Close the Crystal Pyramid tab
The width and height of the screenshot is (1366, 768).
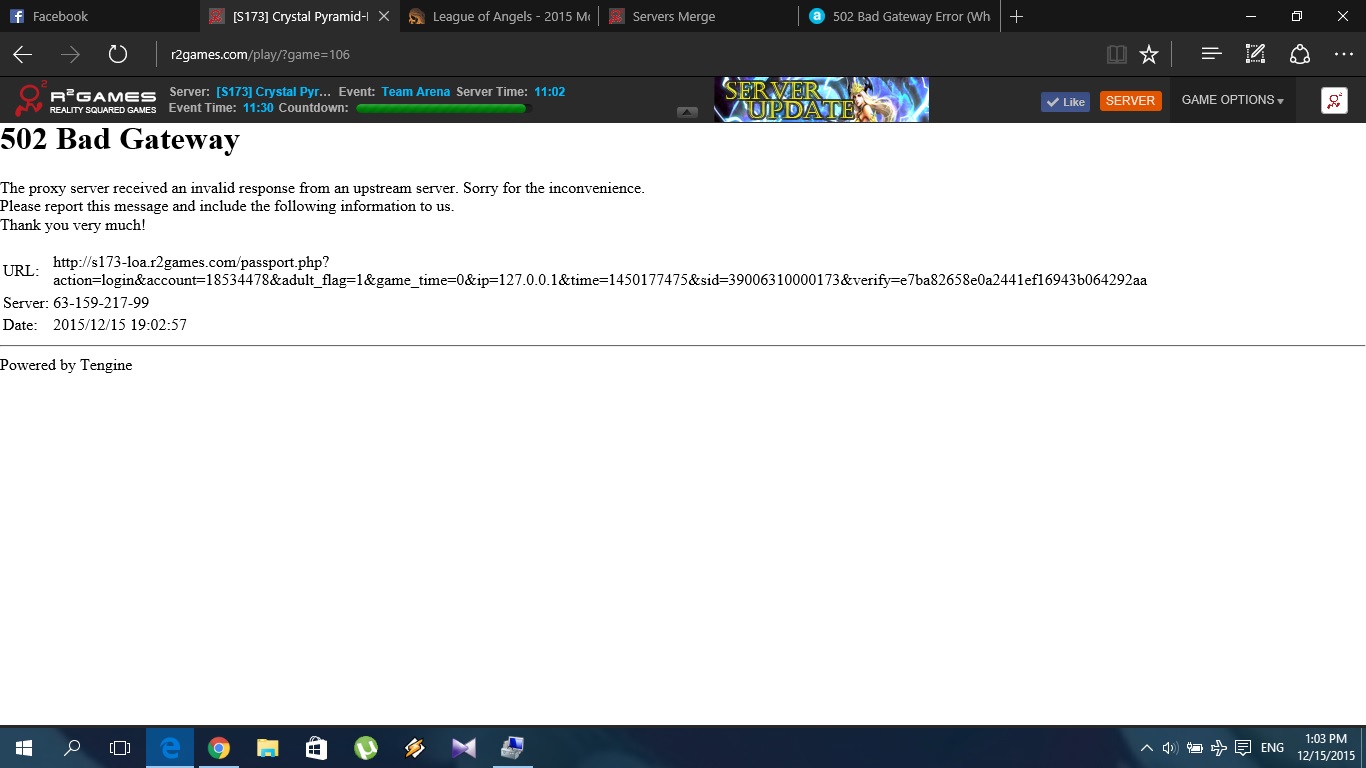point(384,17)
